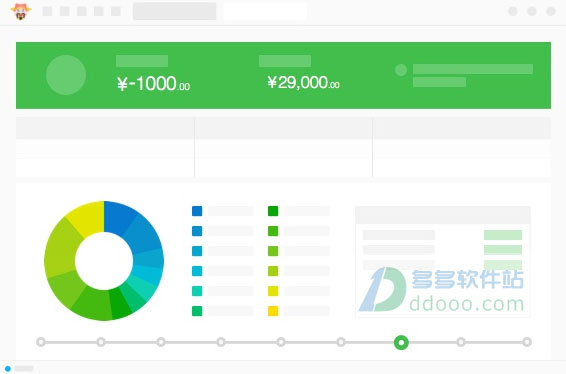This screenshot has width=566, height=374.
Task: Click the small circle icon beside banner notice
Action: (x=401, y=70)
